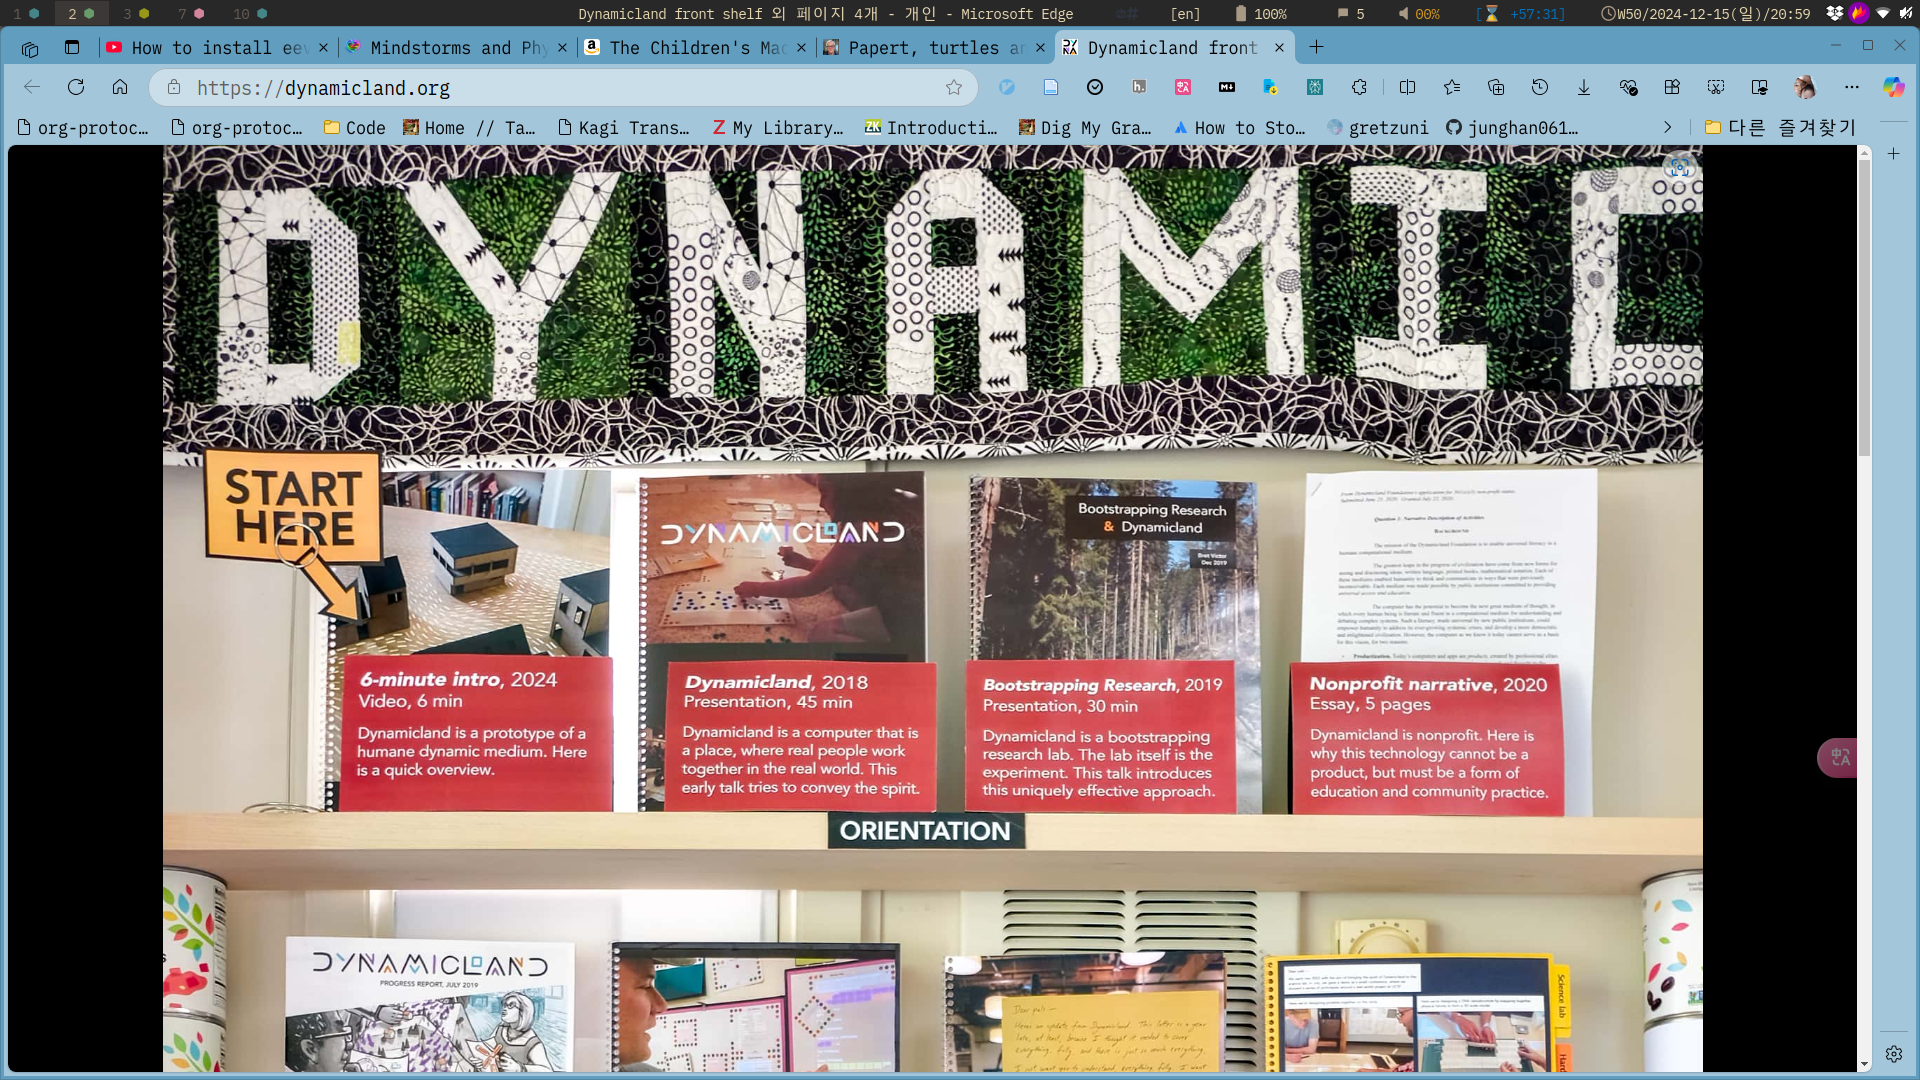Click visual search icon on banner image
The width and height of the screenshot is (1920, 1080).
pos(1679,168)
